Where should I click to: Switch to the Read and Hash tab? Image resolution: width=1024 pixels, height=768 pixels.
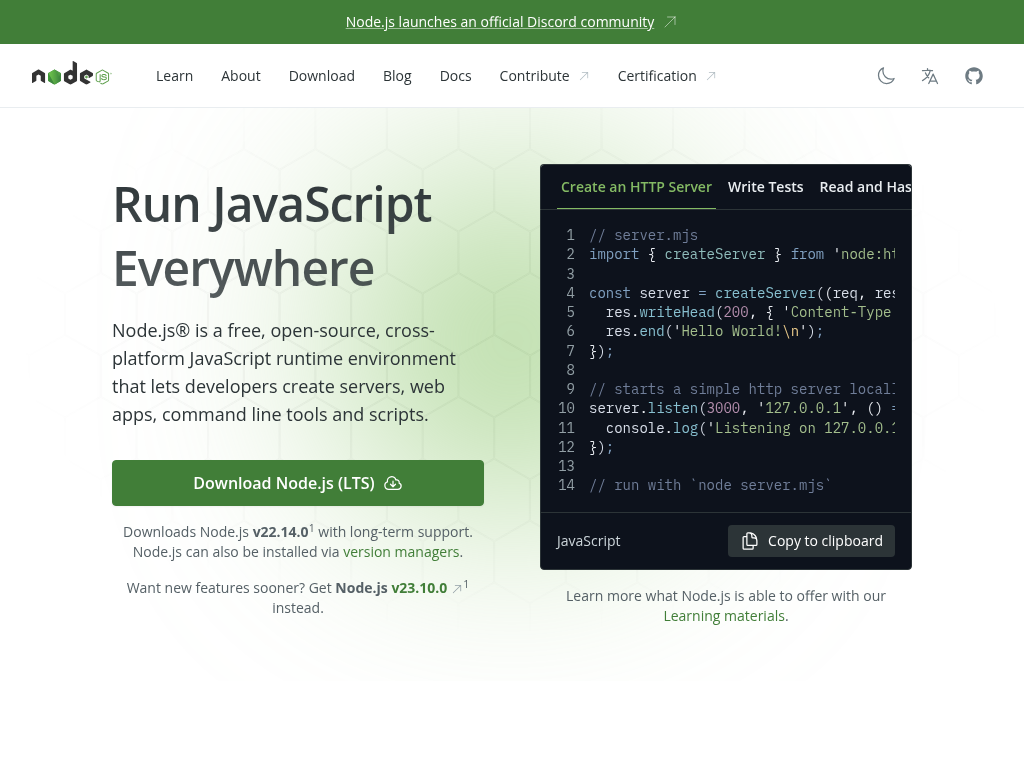[x=865, y=187]
